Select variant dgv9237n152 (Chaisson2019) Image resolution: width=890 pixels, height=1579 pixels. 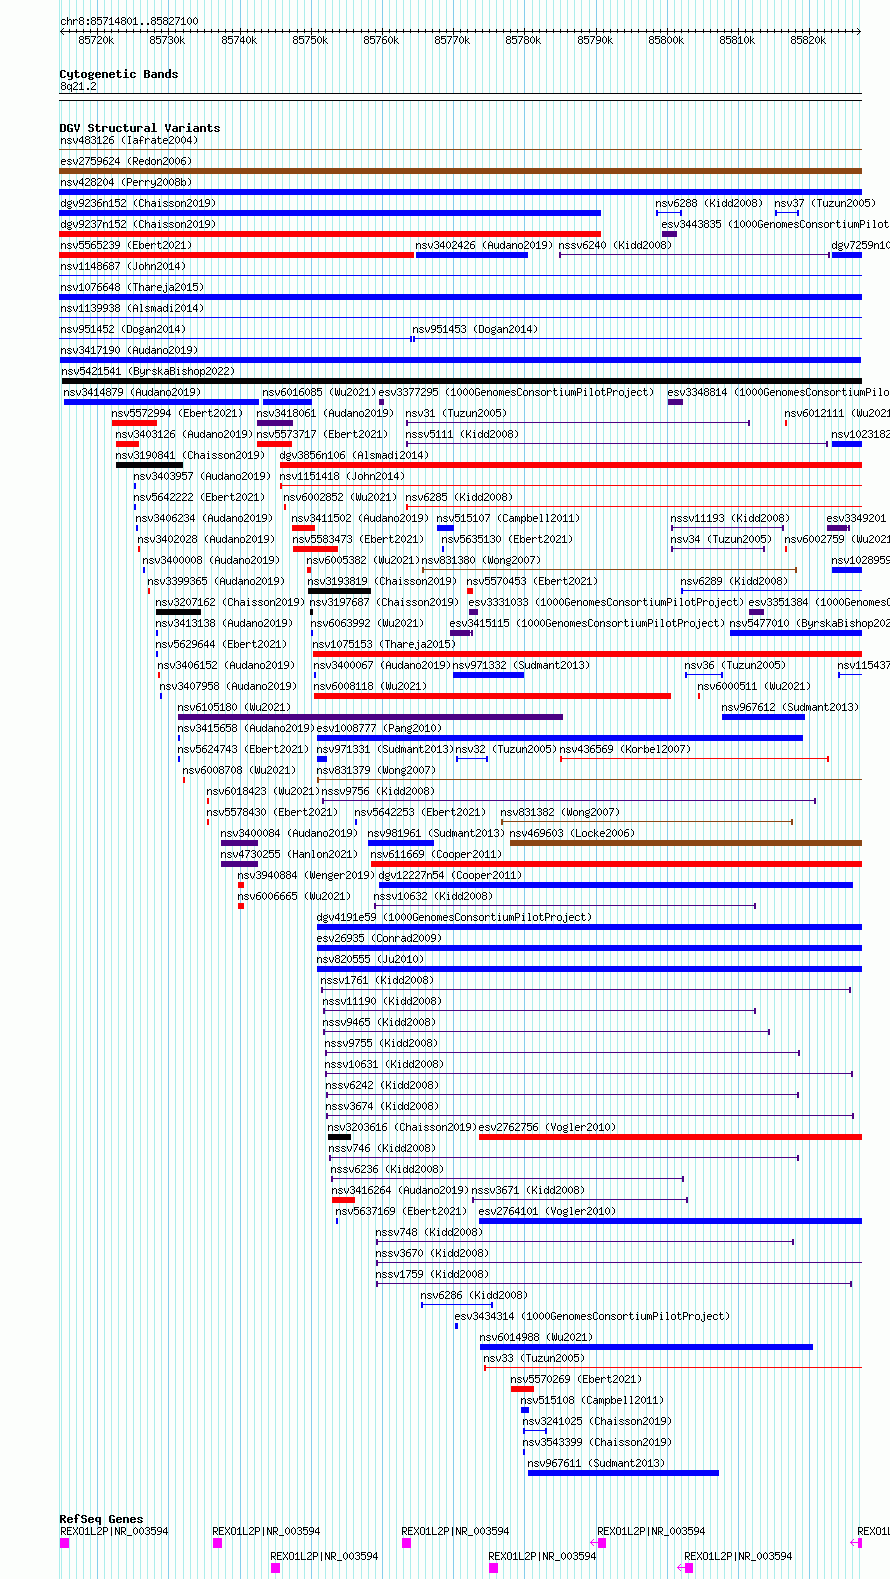[137, 224]
